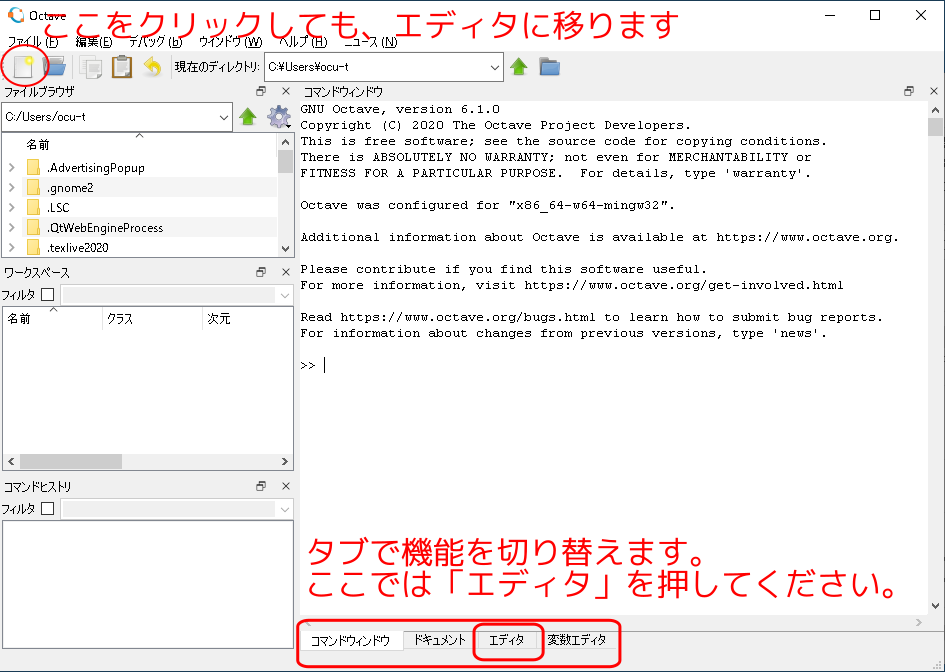This screenshot has width=945, height=672.
Task: Click the Workspace horizontal scrollbar
Action: [70, 462]
